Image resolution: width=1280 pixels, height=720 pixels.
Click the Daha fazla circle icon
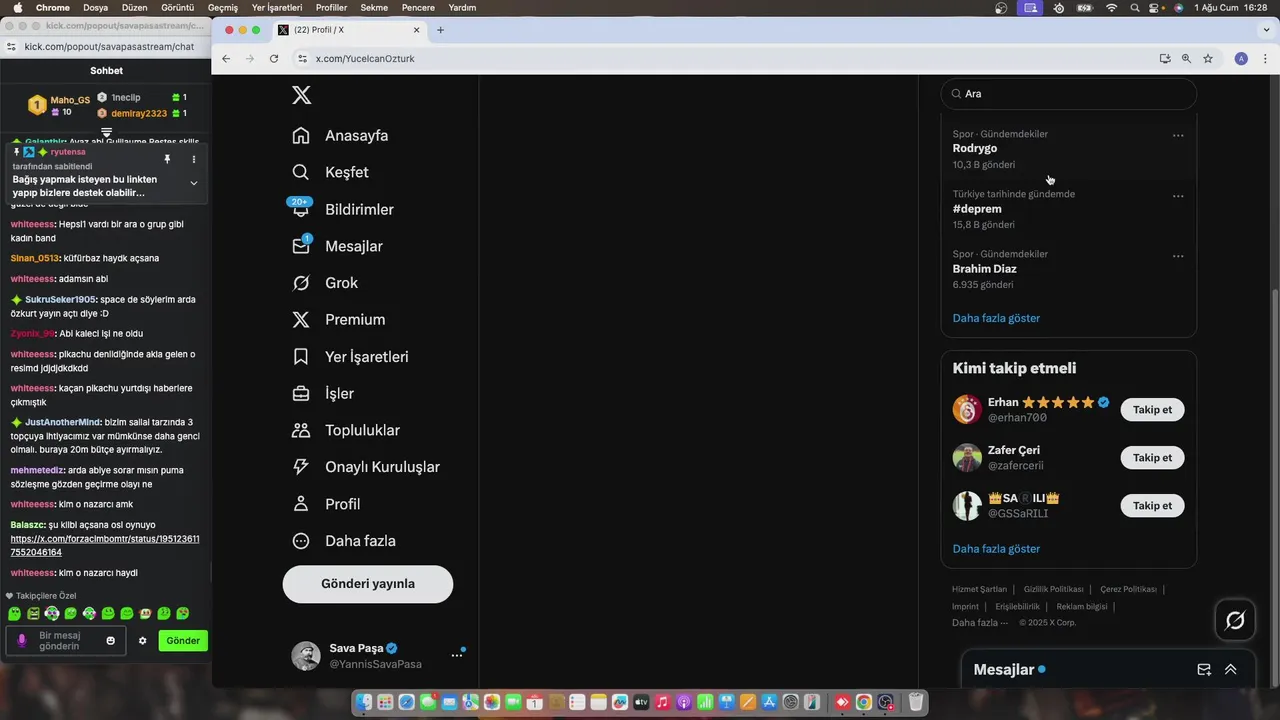[301, 541]
